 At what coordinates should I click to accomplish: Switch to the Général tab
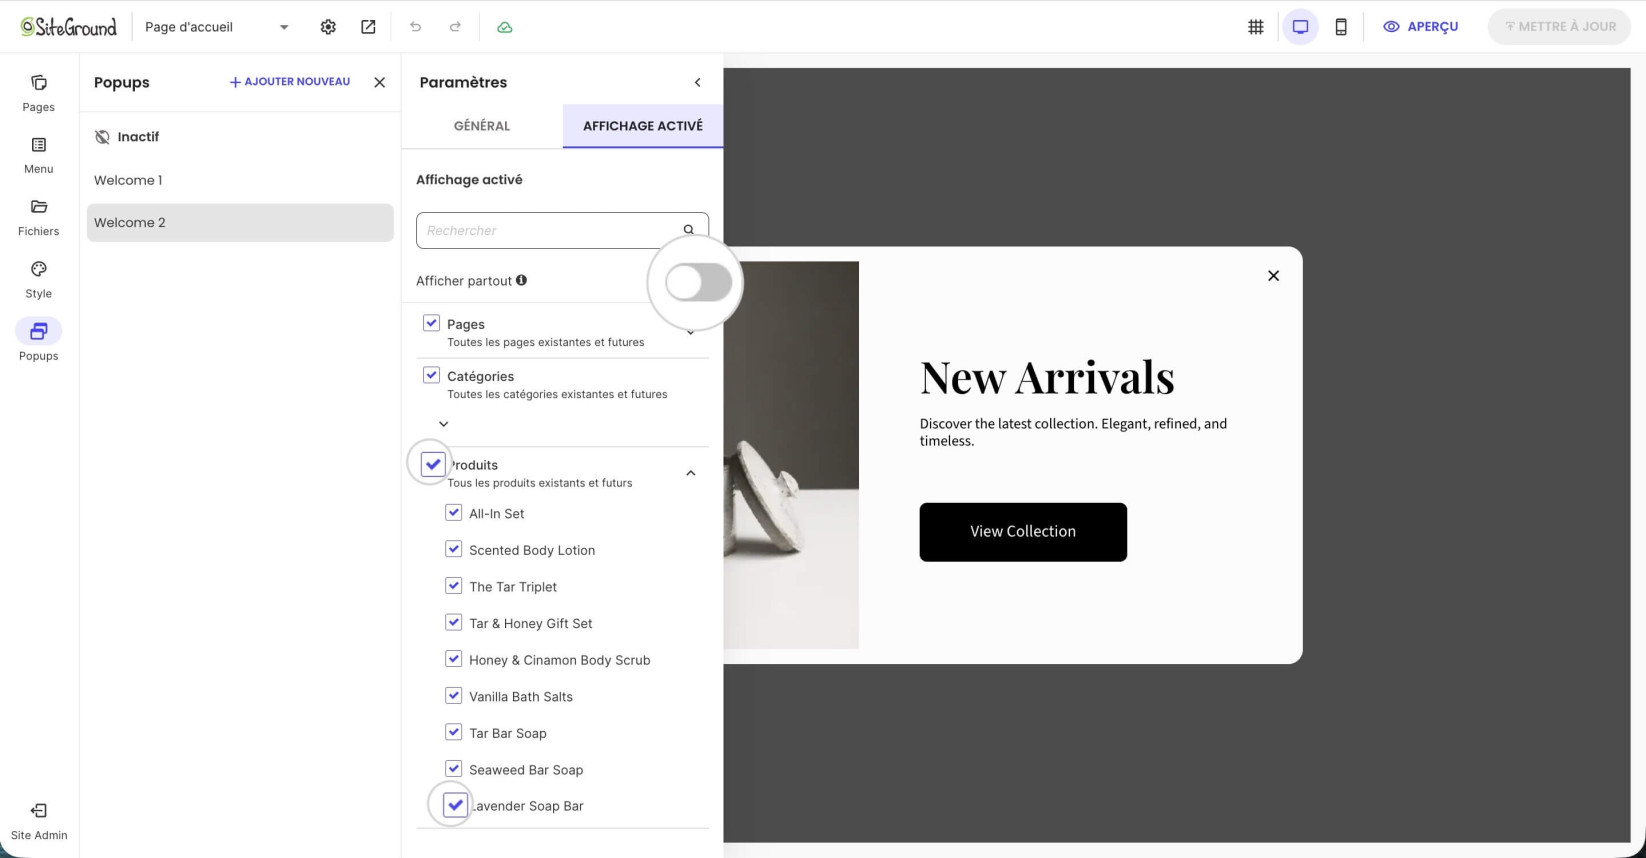[x=482, y=126]
